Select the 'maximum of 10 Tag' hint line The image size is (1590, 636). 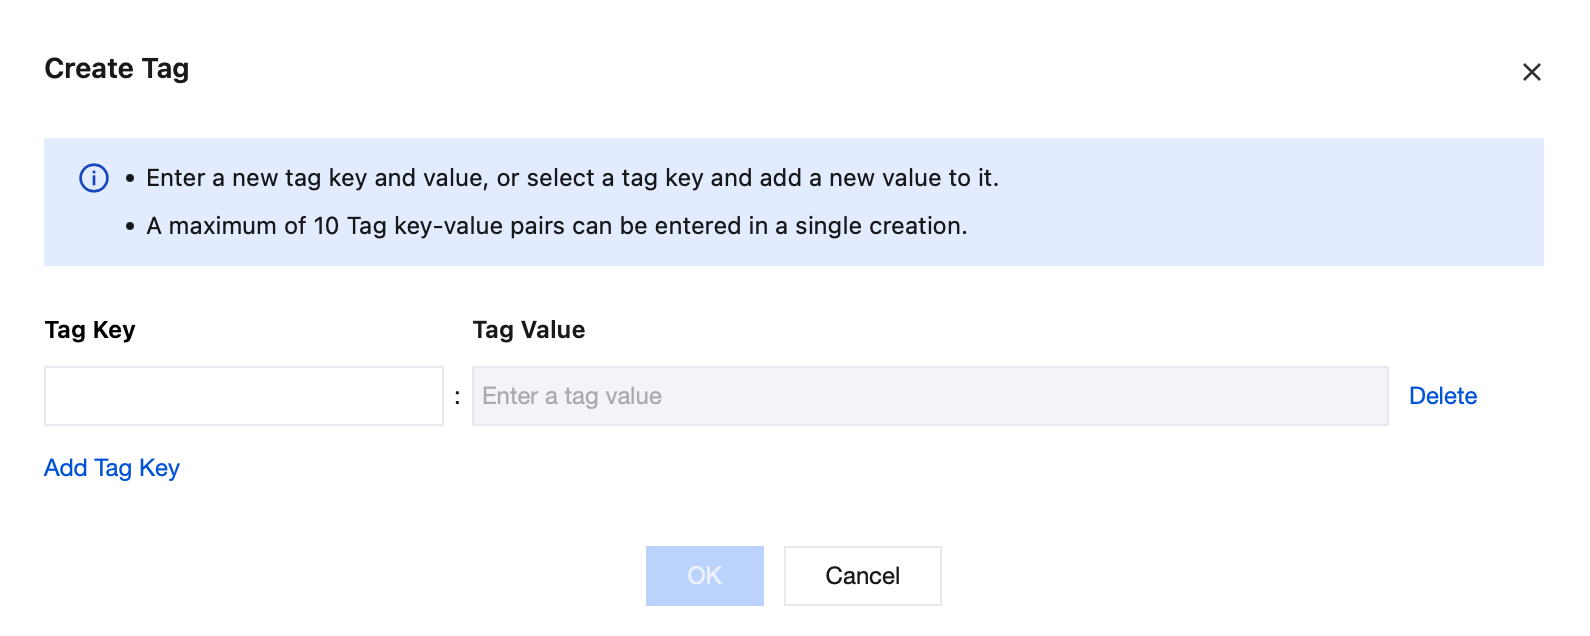556,226
